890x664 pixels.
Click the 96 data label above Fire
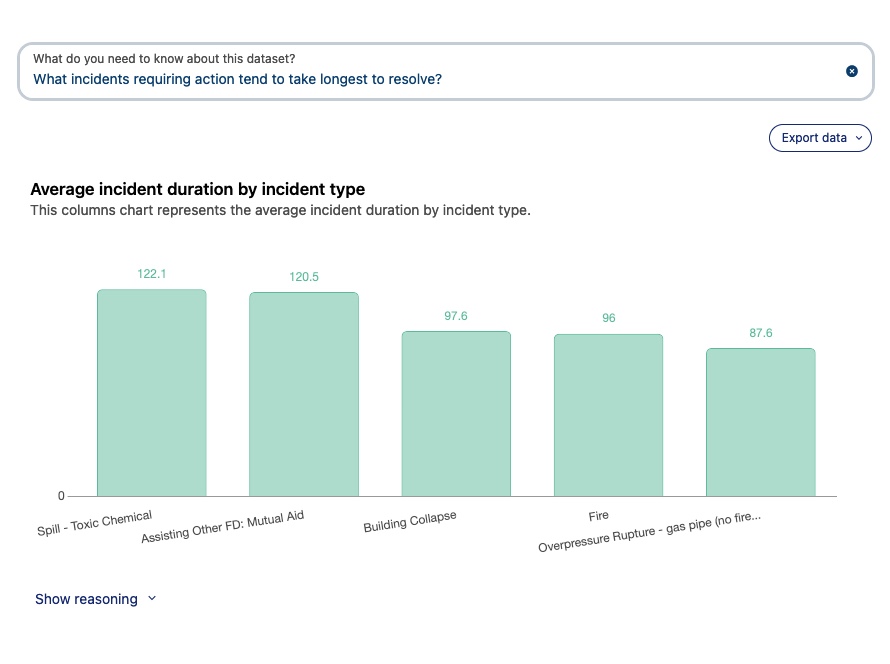[609, 318]
